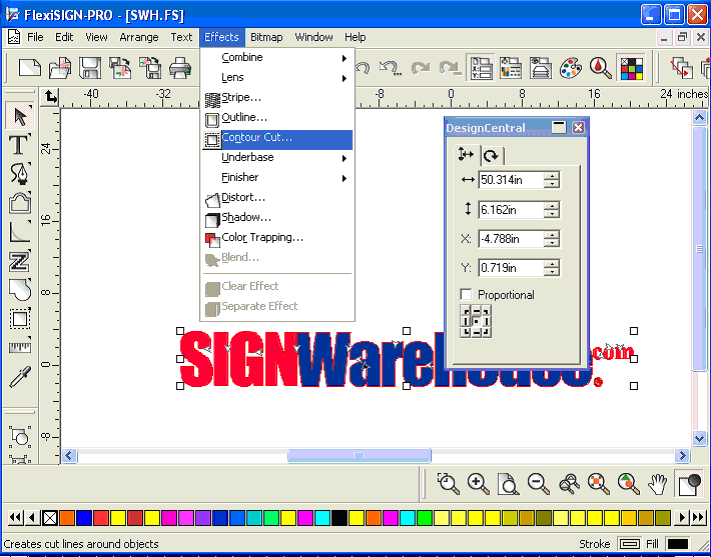This screenshot has height=557, width=711.
Task: Click the Stroke indicator in status bar
Action: [629, 543]
